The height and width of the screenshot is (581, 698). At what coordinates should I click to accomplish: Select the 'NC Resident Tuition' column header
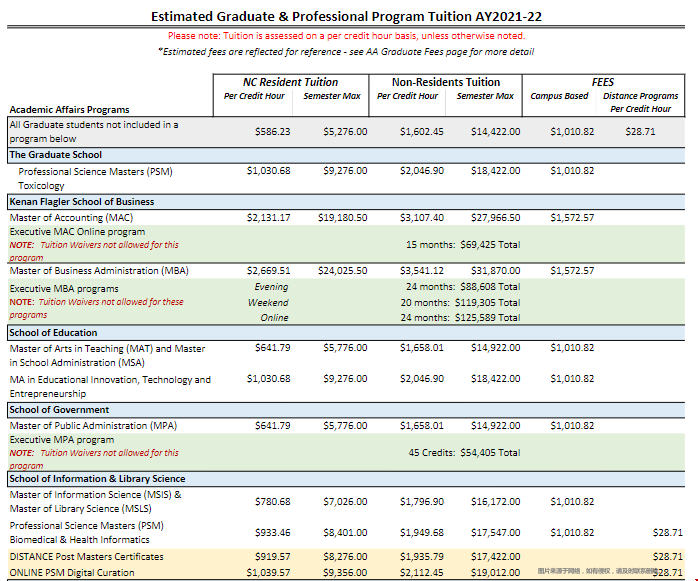click(290, 82)
